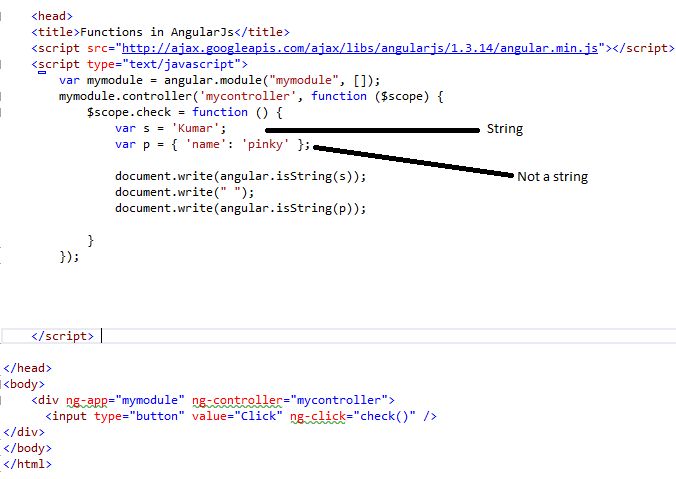The height and width of the screenshot is (479, 676).
Task: Click the "mymodule" string inside angular.module call
Action: click(x=304, y=80)
